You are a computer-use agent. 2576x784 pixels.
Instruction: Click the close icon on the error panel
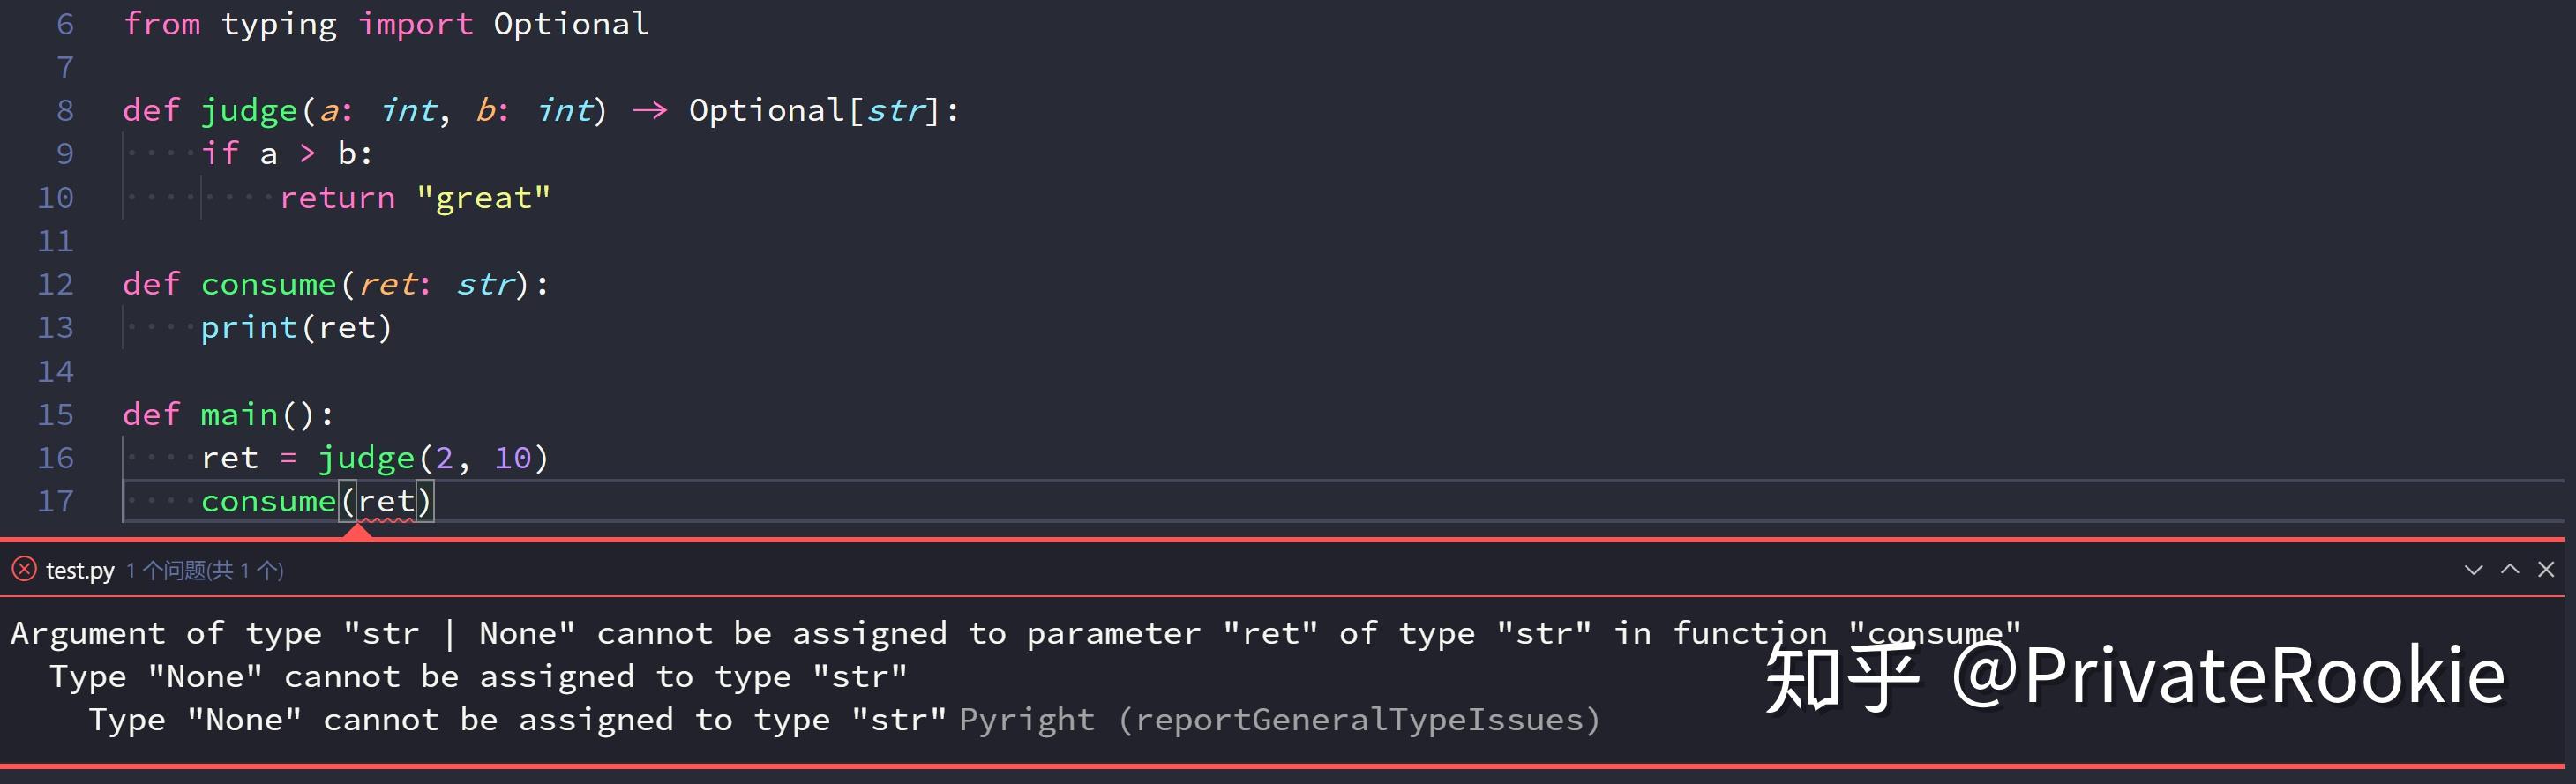(x=2546, y=569)
